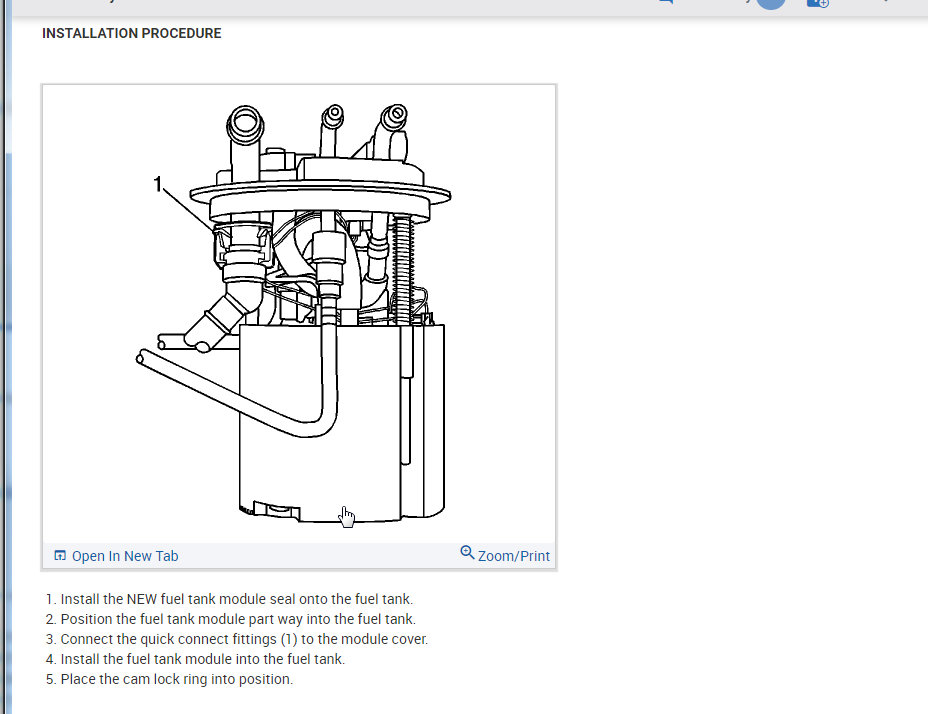Click the round blue avatar in top bar
928x714 pixels.
771,3
